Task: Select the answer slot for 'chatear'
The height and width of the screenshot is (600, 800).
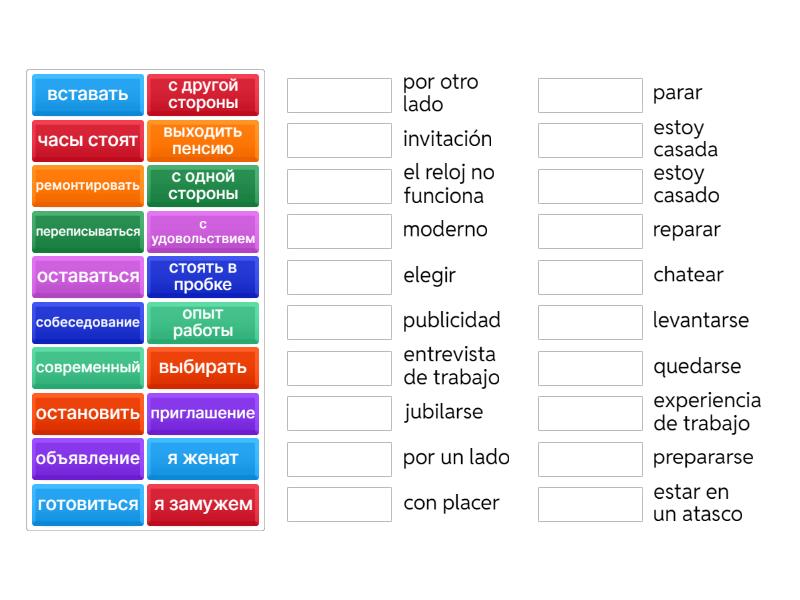Action: click(x=590, y=277)
